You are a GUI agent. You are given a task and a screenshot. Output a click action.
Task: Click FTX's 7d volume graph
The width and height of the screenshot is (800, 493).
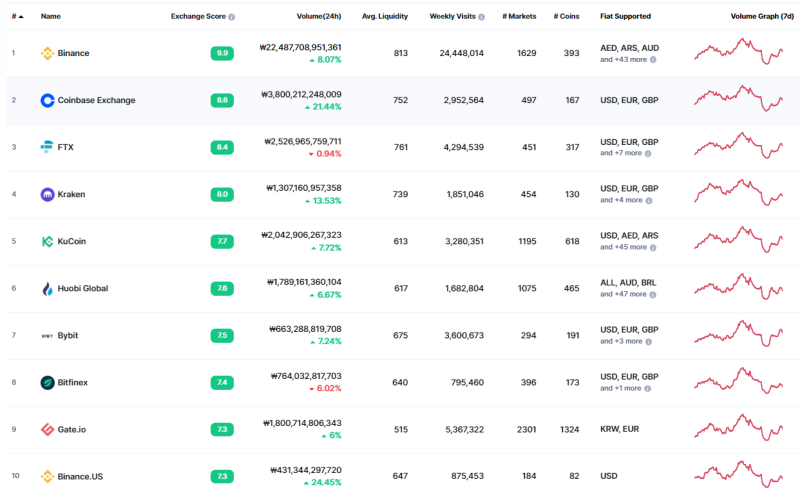738,145
